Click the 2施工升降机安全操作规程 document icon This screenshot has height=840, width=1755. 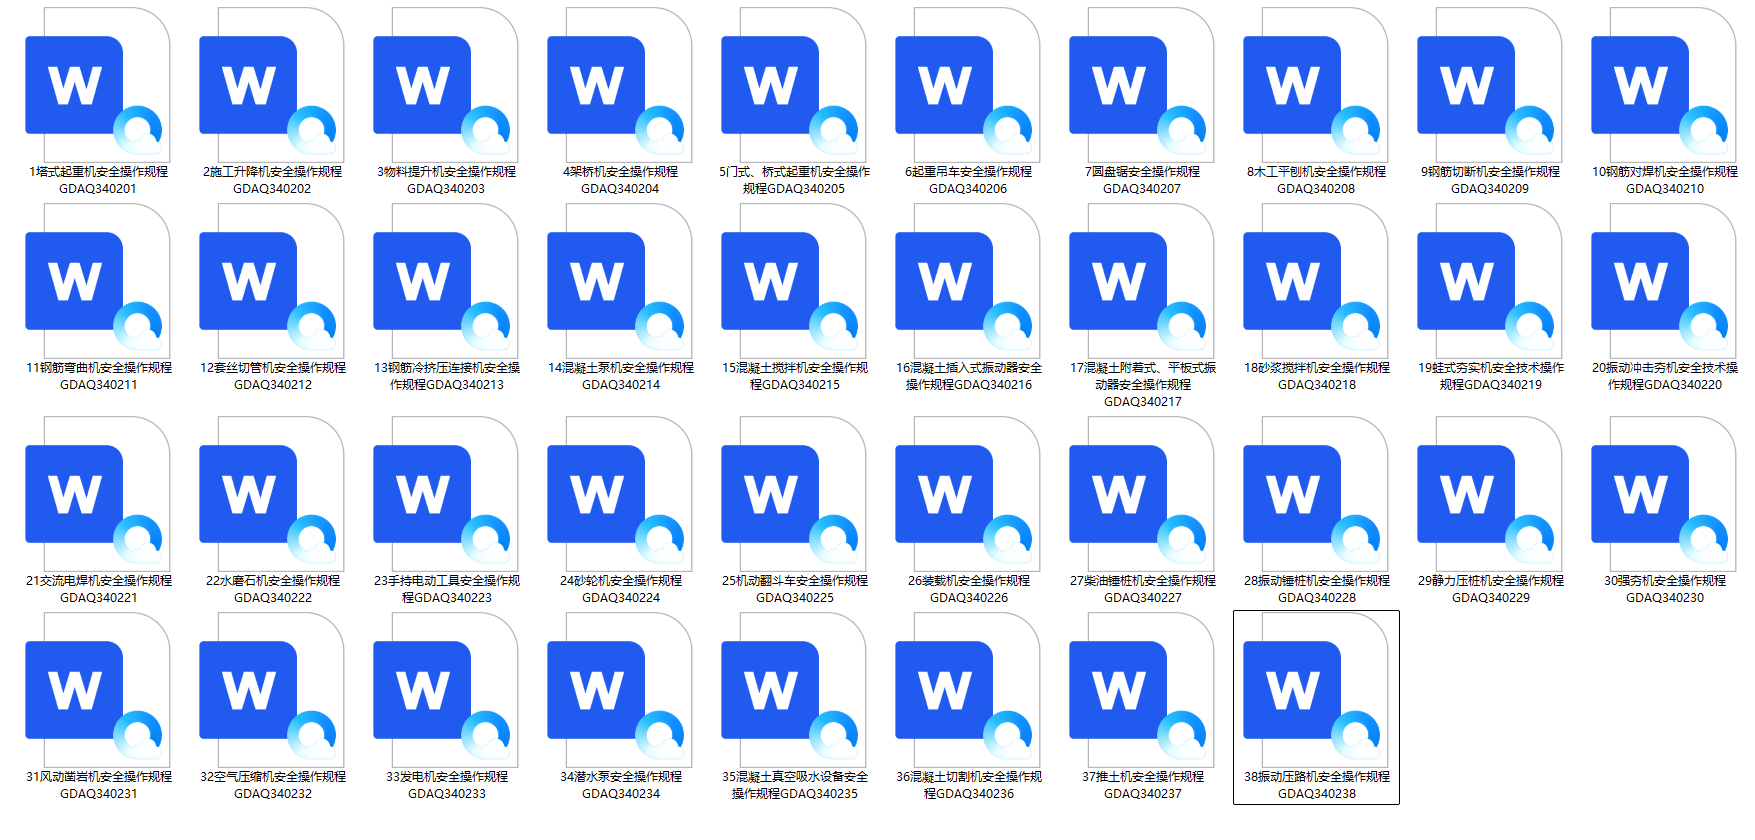[x=272, y=85]
